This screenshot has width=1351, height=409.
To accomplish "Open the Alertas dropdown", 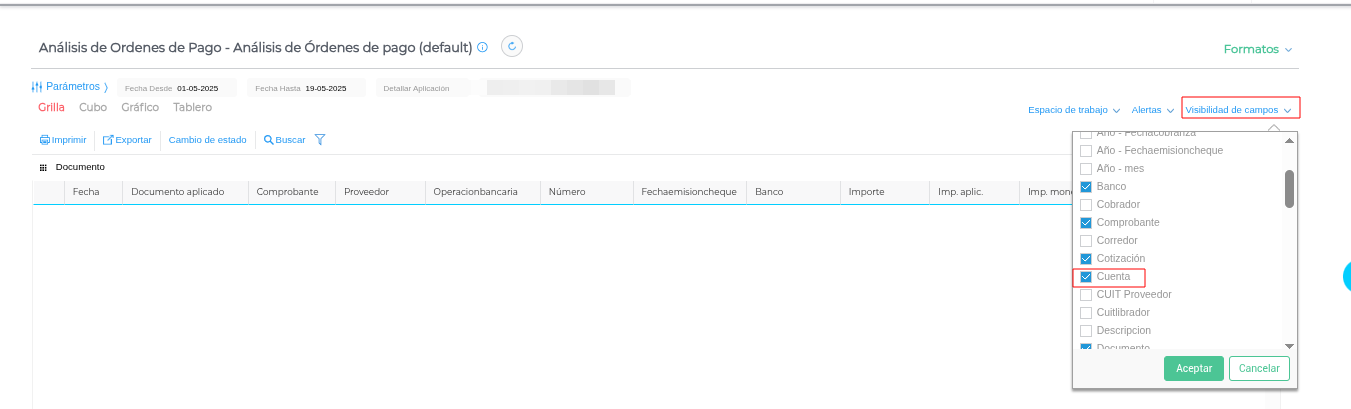I will 1152,110.
